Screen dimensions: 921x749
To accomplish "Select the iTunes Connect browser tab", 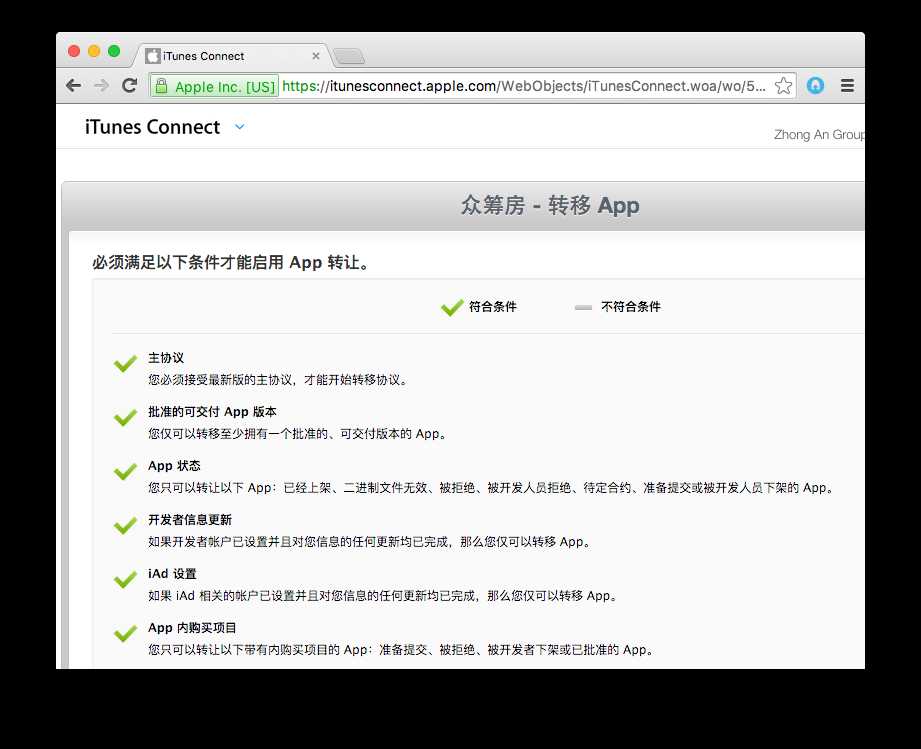I will click(233, 56).
